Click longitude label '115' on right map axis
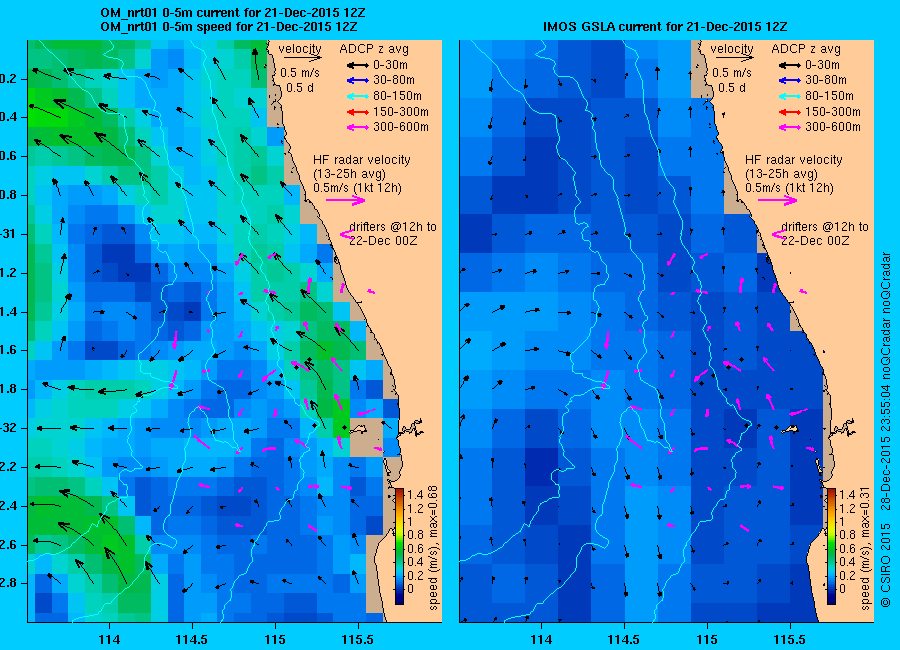The image size is (900, 650). click(x=707, y=640)
